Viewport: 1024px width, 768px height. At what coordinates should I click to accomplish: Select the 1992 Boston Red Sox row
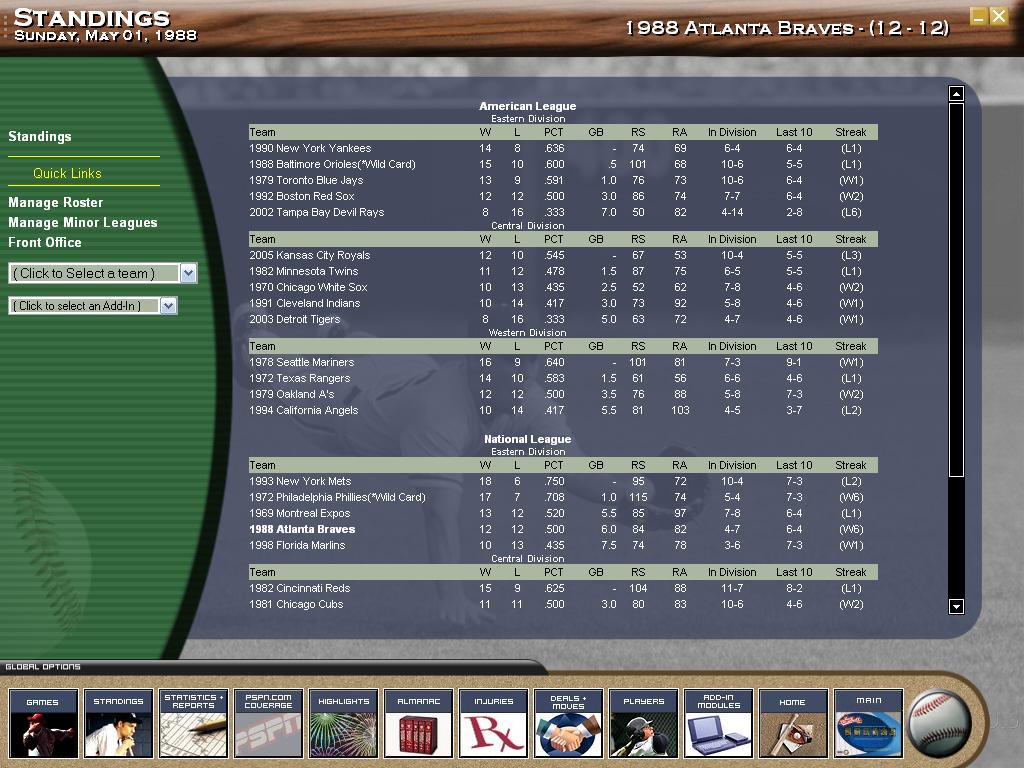[563, 197]
